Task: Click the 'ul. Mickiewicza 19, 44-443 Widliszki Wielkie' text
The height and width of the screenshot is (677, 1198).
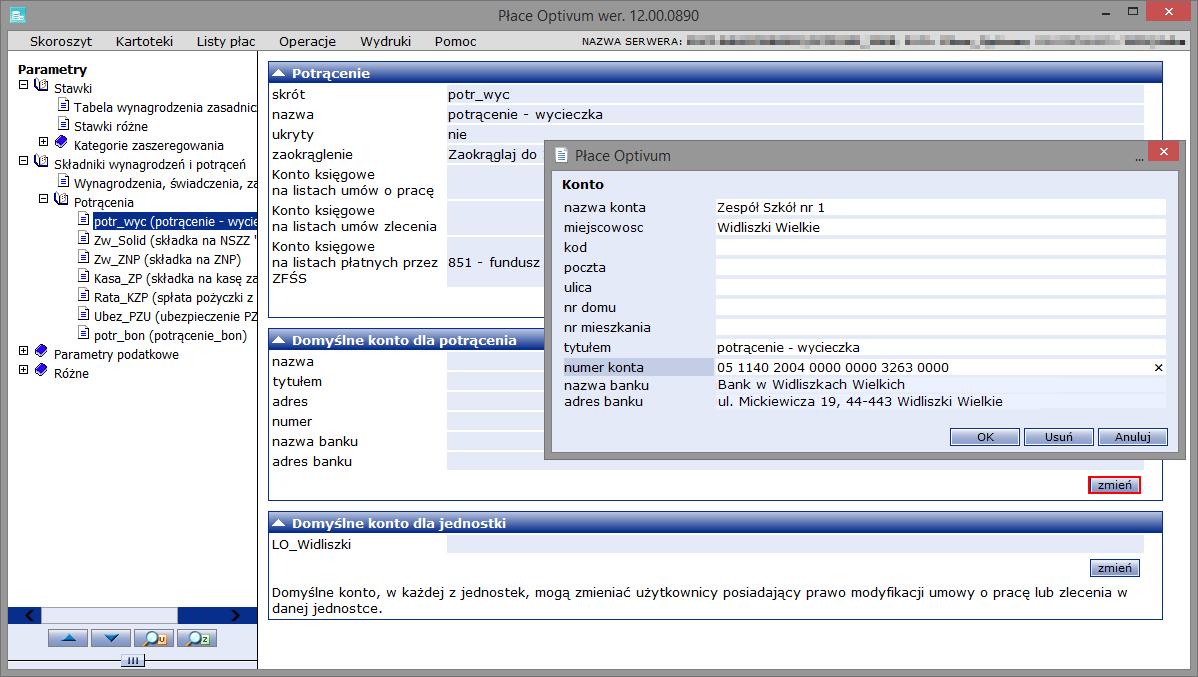Action: click(860, 401)
